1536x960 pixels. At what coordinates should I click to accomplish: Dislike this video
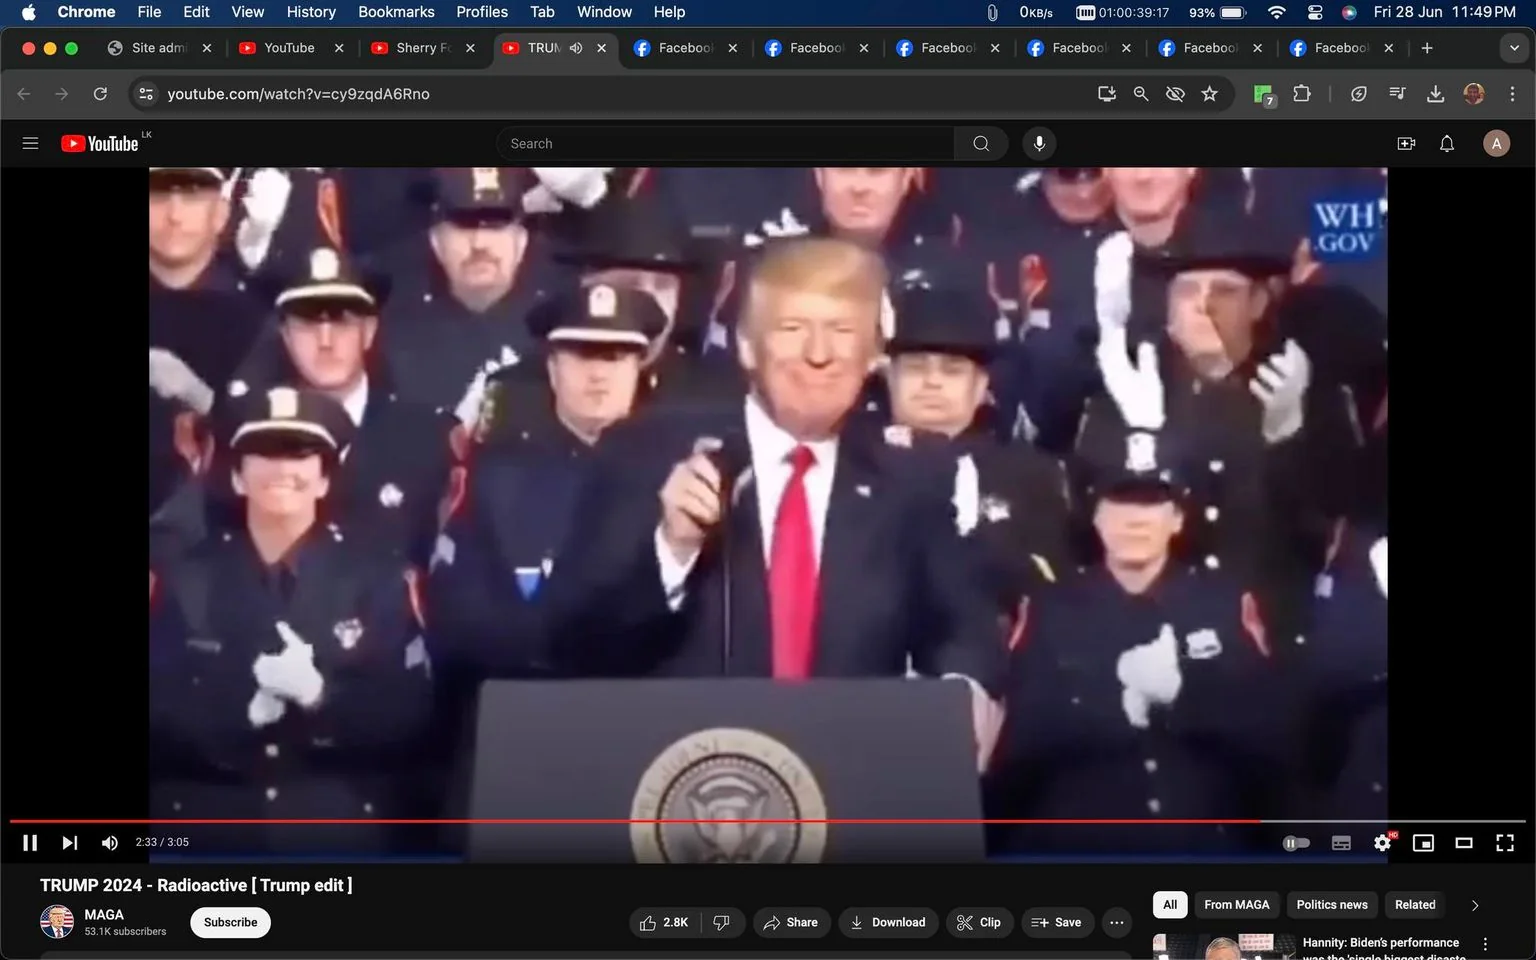pos(722,922)
